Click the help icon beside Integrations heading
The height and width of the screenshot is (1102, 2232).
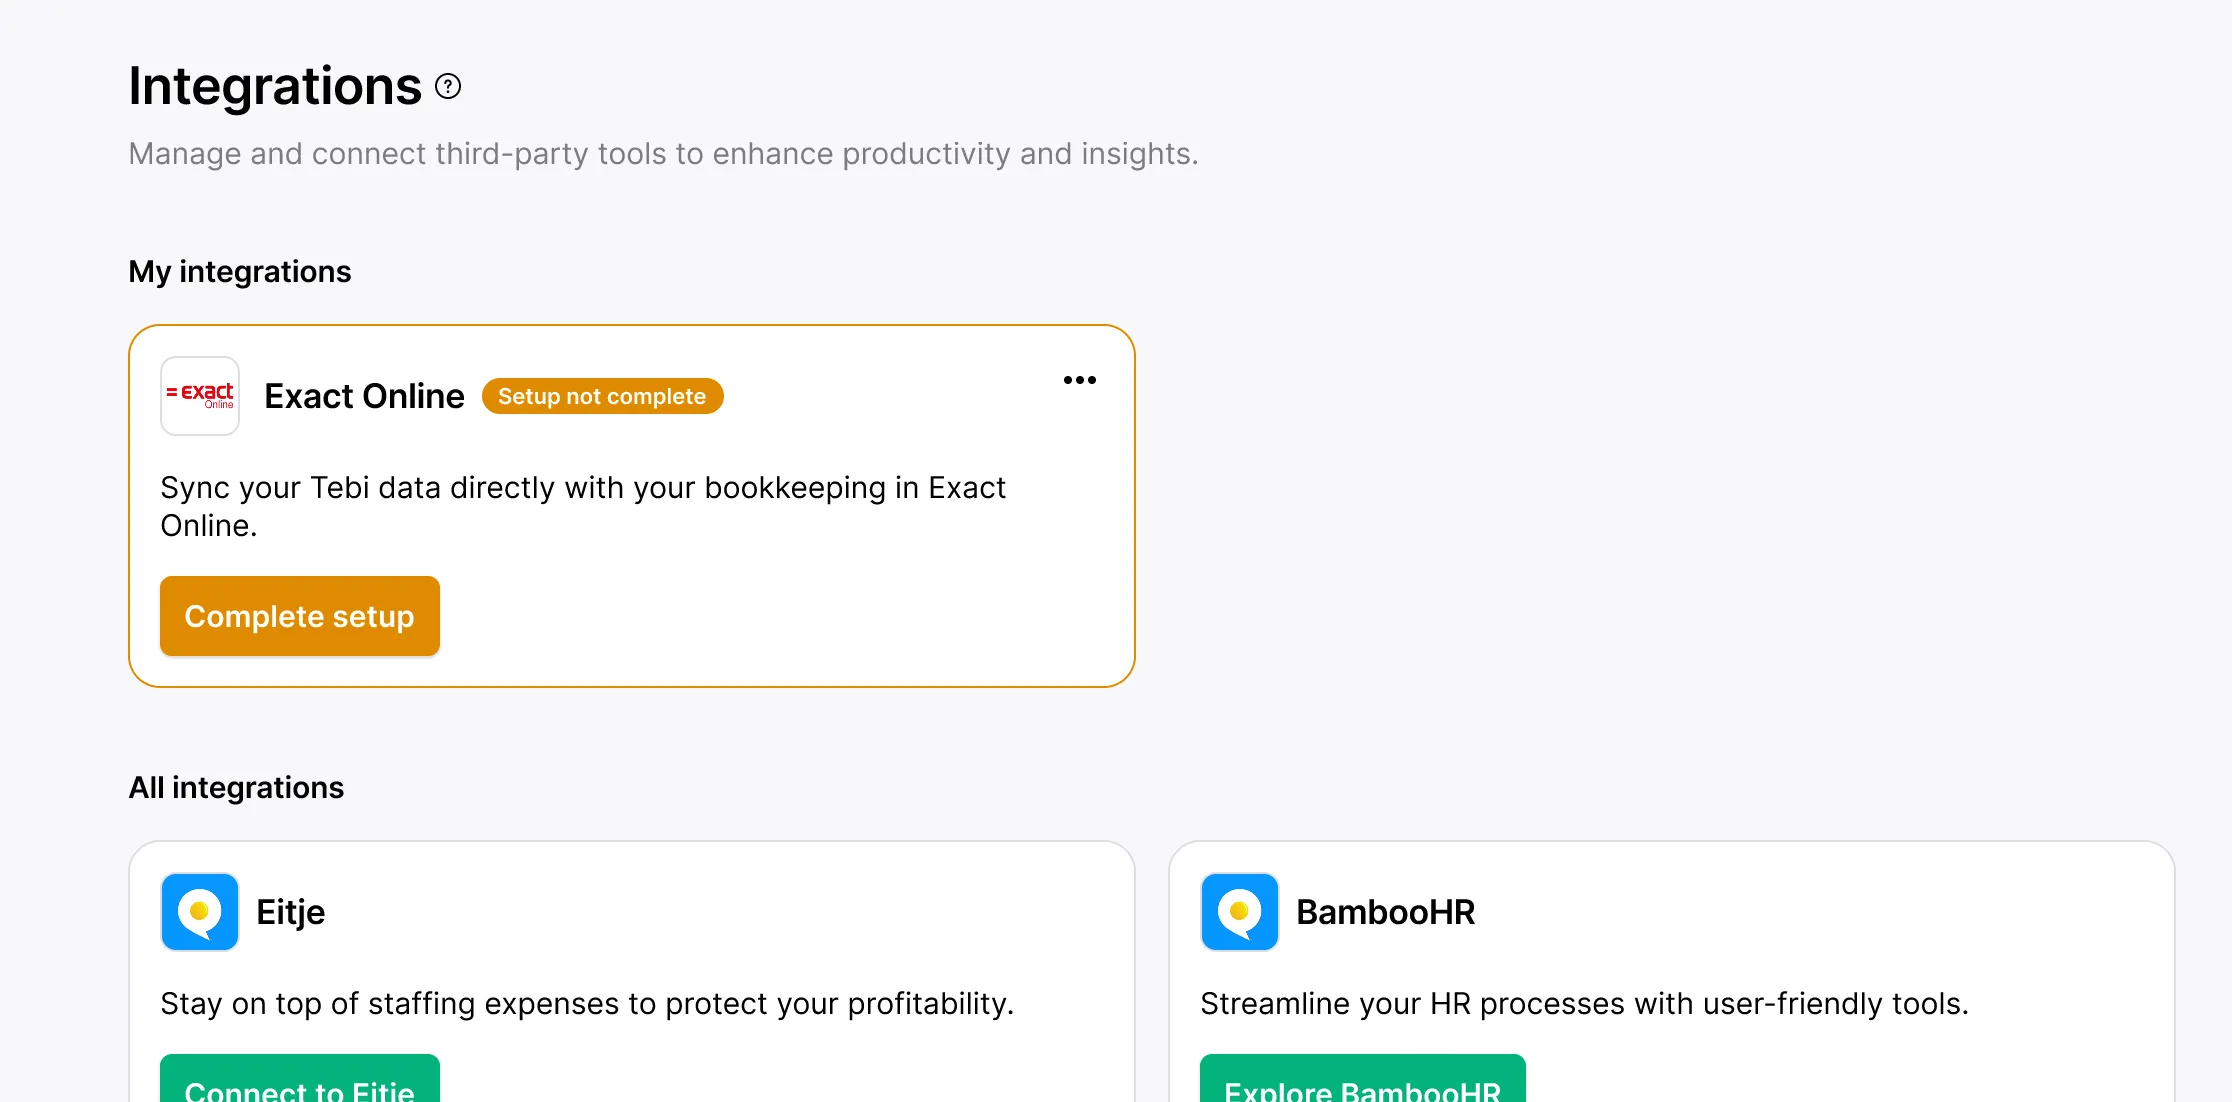[x=448, y=87]
